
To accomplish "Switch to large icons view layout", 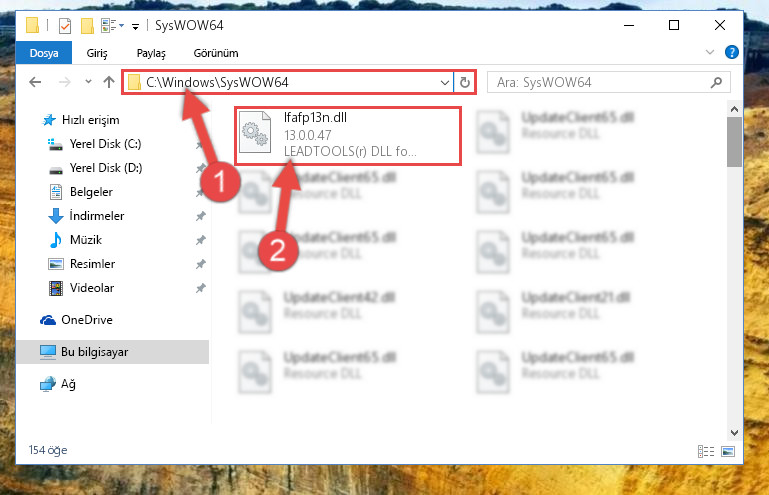I will tap(728, 451).
